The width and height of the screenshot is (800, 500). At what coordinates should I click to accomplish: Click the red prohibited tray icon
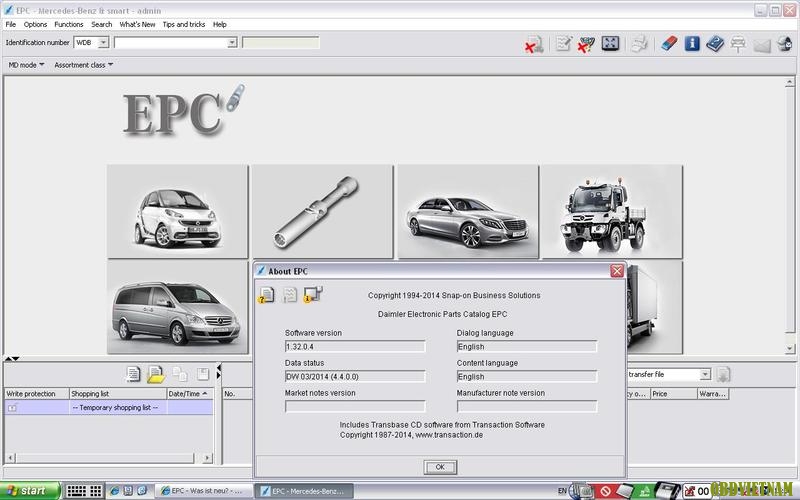point(606,491)
